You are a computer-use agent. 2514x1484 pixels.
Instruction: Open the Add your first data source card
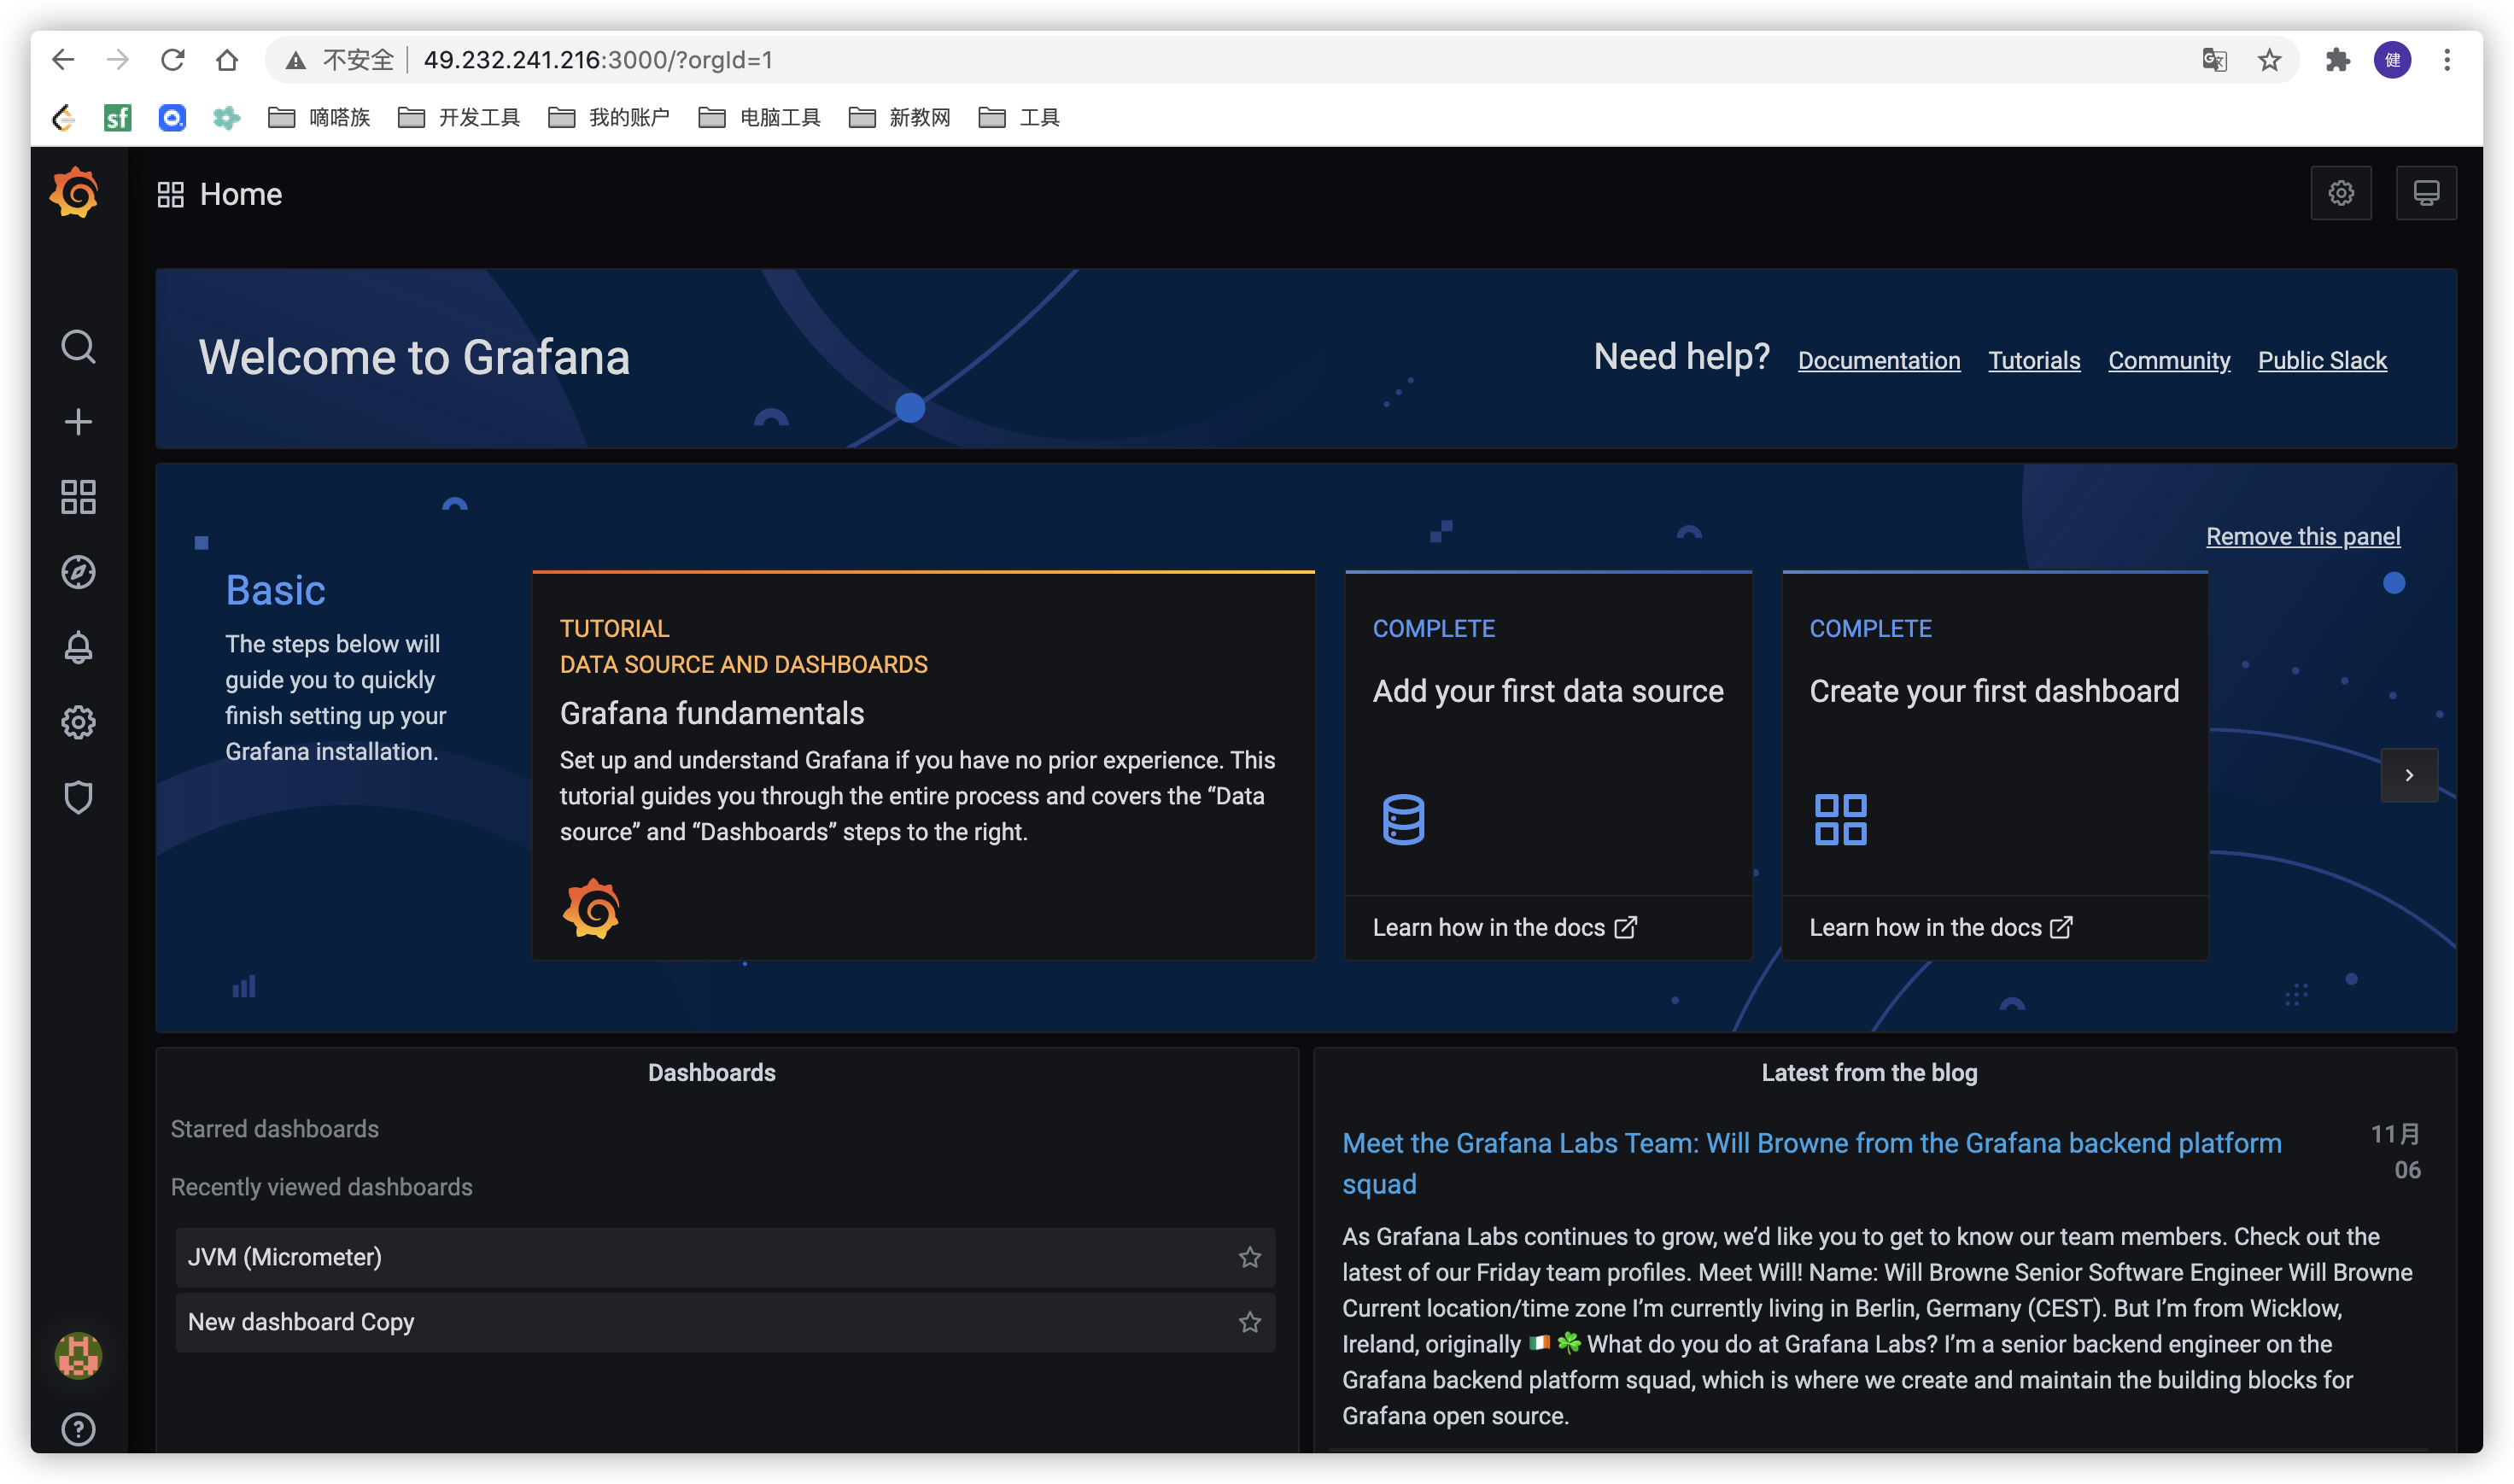point(1548,765)
